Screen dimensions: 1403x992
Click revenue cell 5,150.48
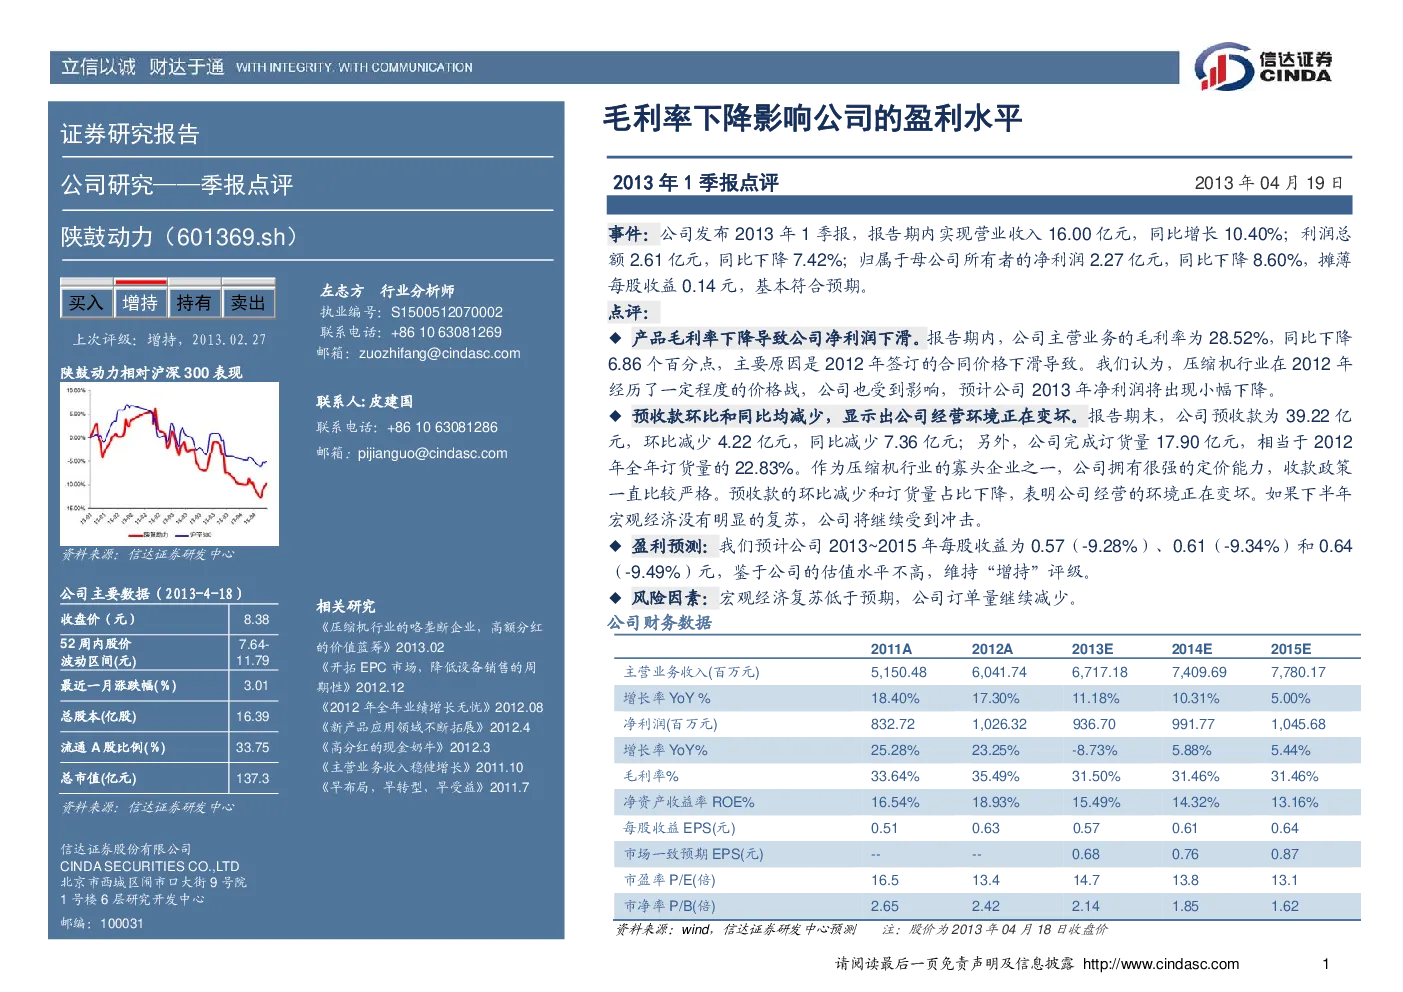898,672
